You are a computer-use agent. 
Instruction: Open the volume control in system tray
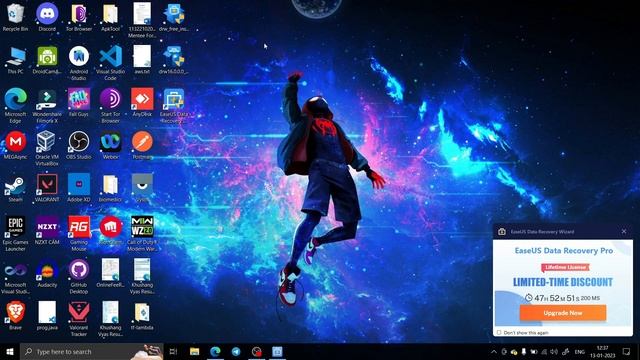(554, 351)
